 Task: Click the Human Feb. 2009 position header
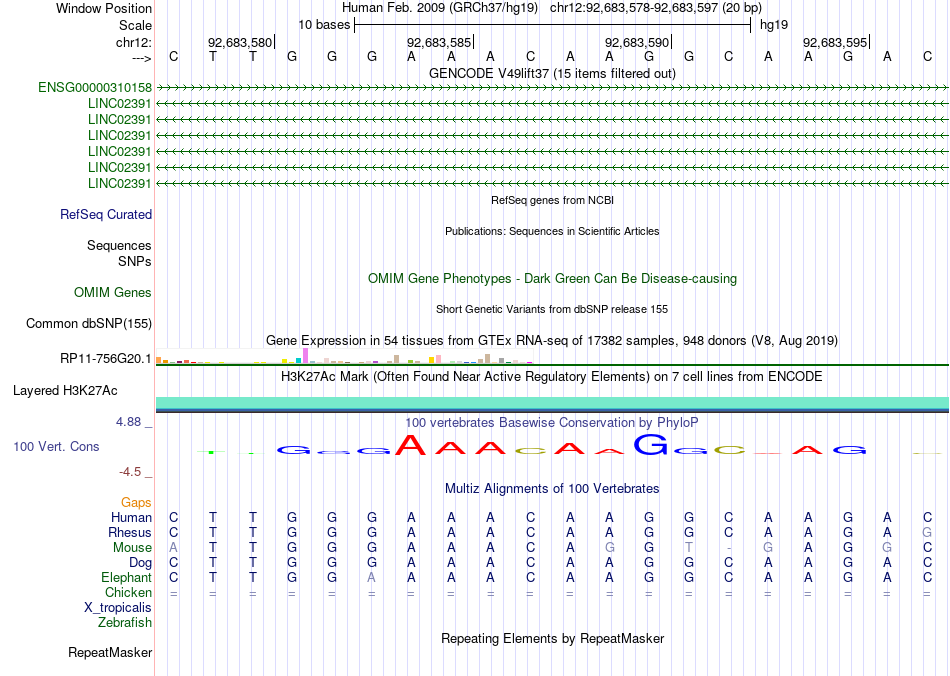click(552, 8)
